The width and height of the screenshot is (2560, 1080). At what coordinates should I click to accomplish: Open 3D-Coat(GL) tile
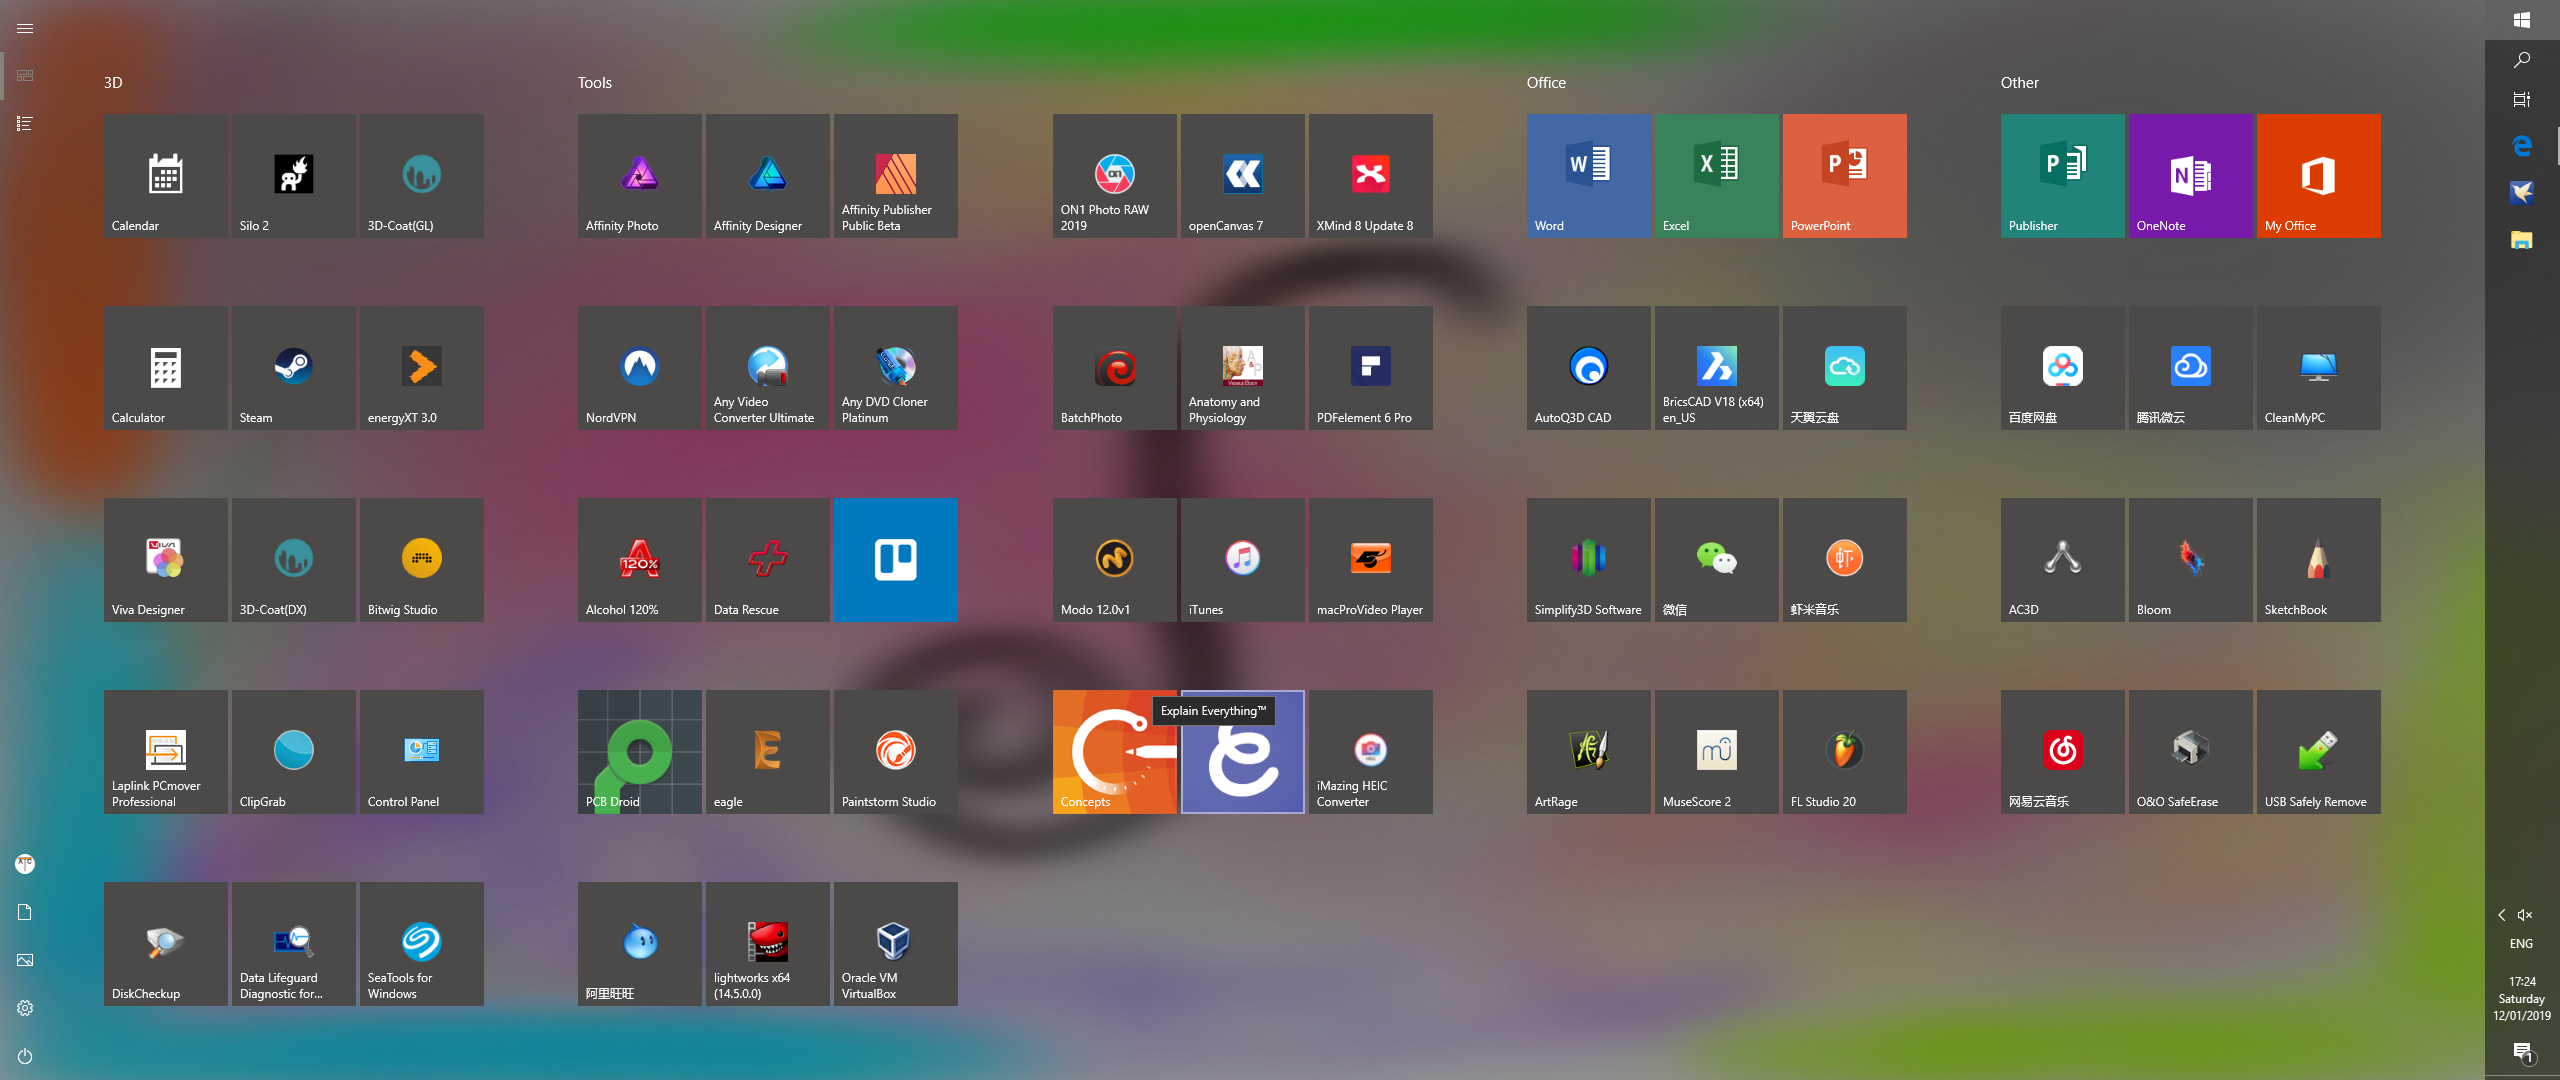coord(422,176)
